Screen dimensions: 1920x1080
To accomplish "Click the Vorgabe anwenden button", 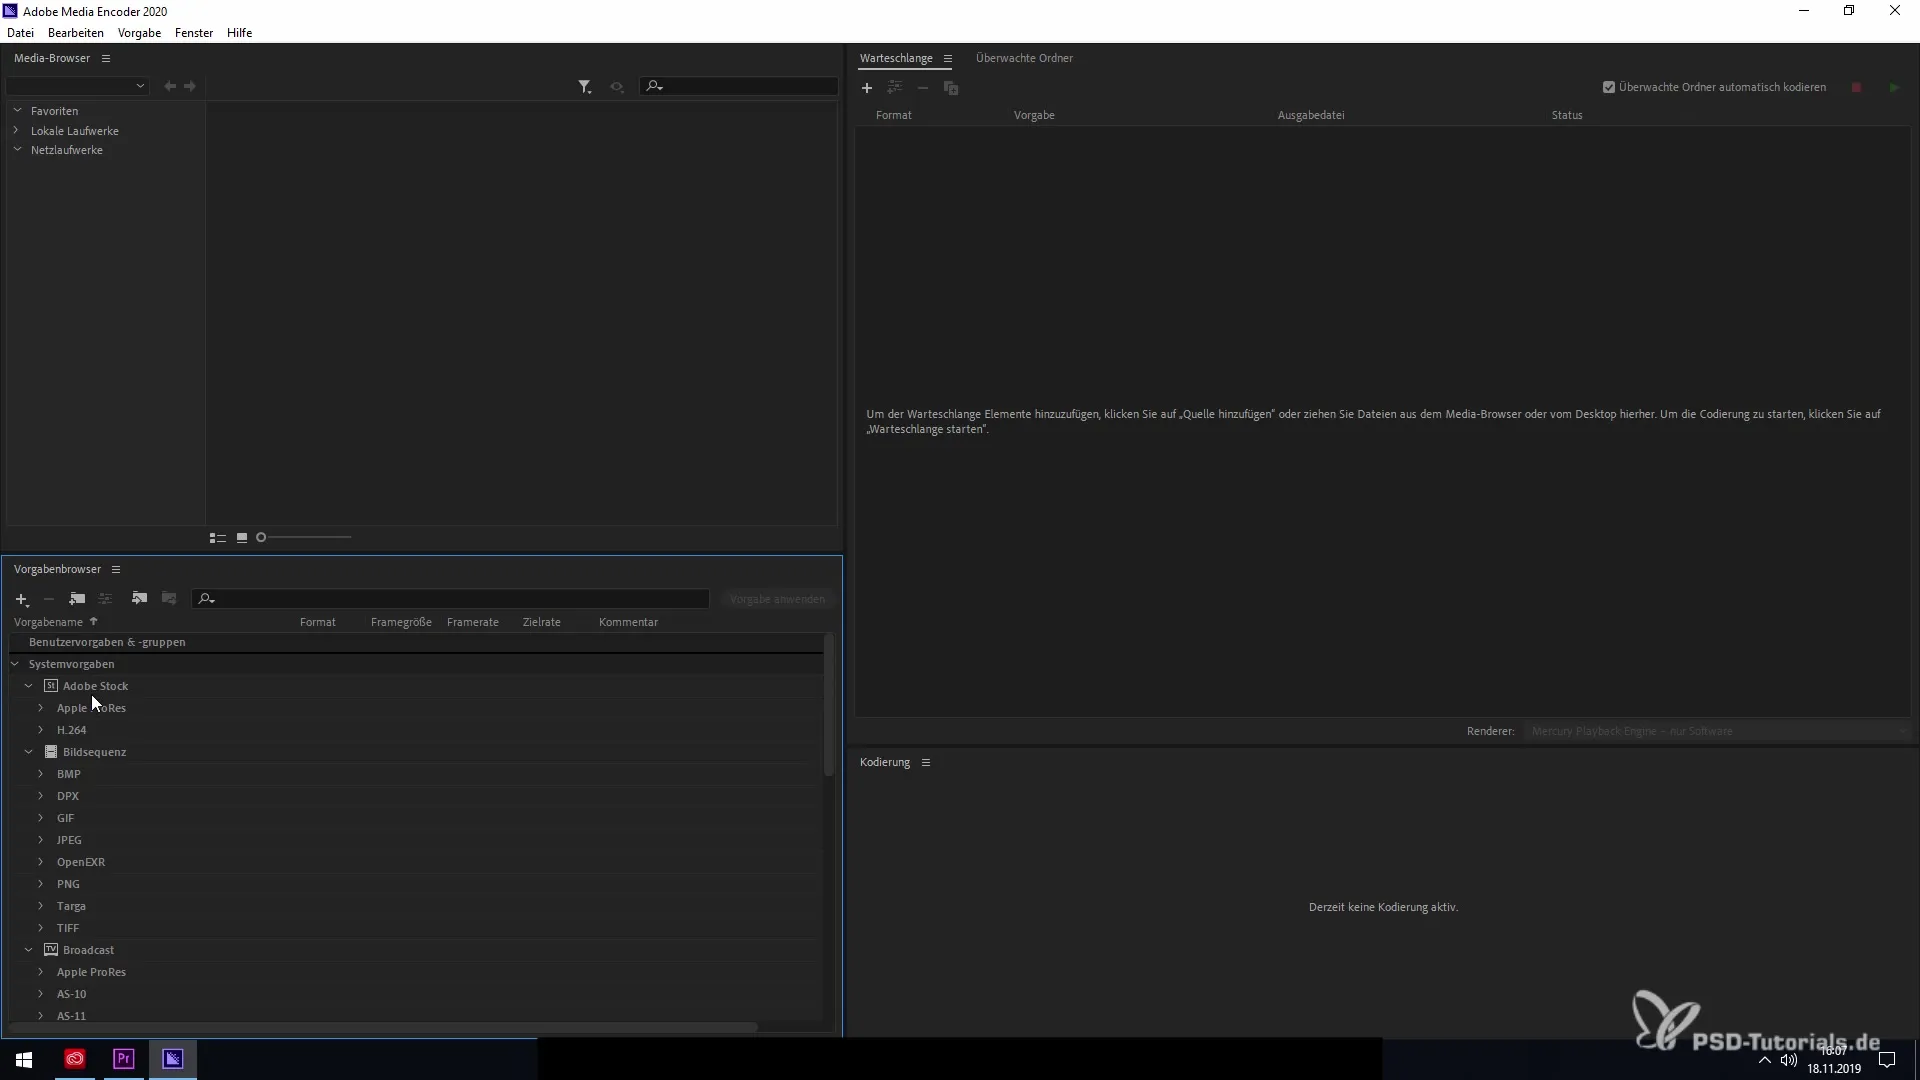I will tap(777, 600).
